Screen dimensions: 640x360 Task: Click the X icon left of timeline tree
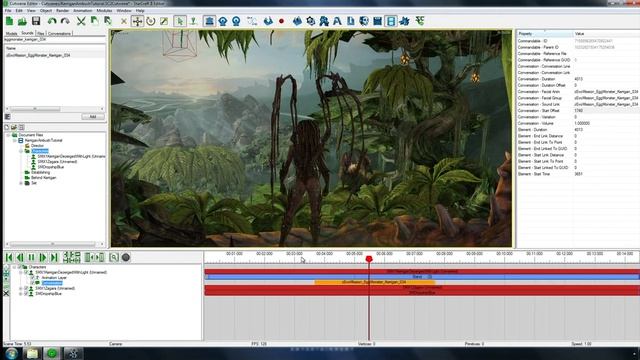(6, 293)
